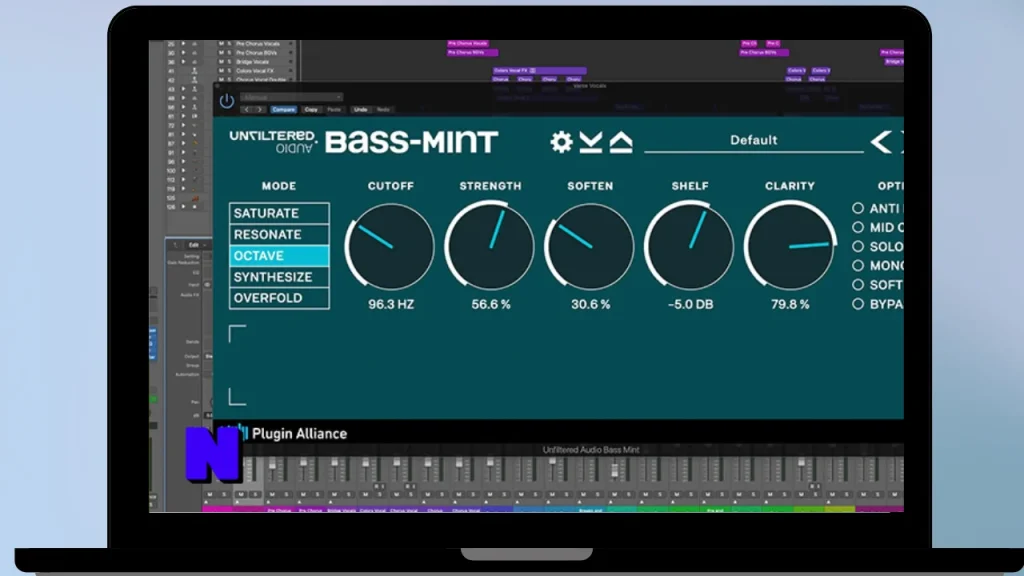Open the plugin setting dropdown menu
This screenshot has width=1024, height=576.
291,97
